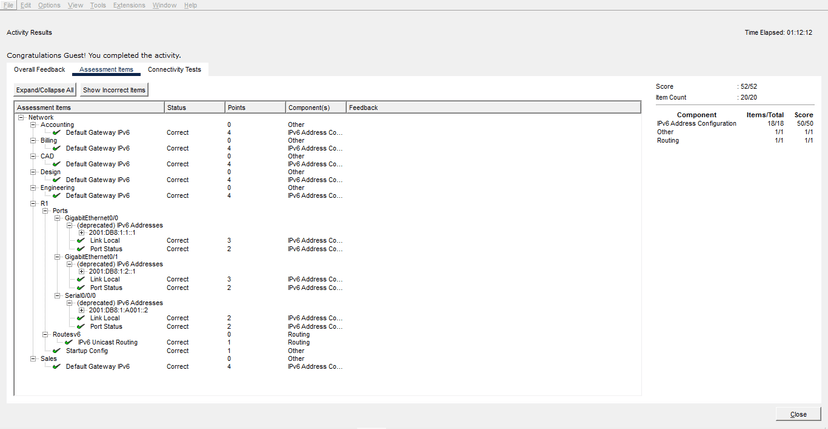Viewport: 828px width, 429px height.
Task: Click GigabitEthernet0/1 Port Status checkmark icon
Action: tap(82, 287)
